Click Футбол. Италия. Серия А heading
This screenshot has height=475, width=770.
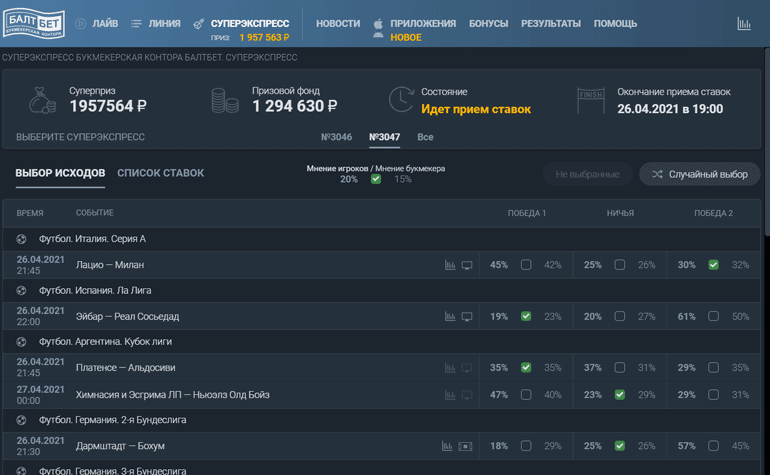(92, 239)
